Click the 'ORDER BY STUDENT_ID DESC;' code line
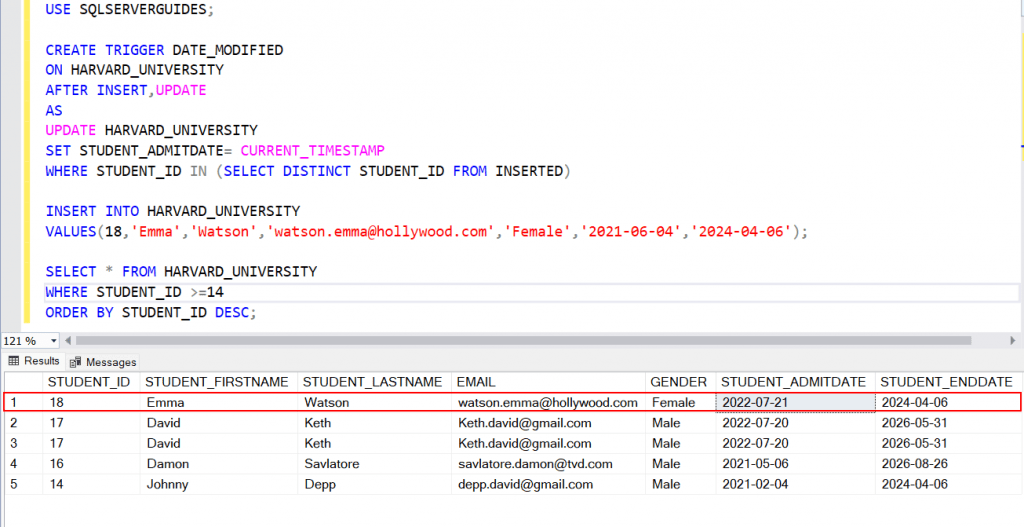Image resolution: width=1024 pixels, height=527 pixels. click(151, 313)
